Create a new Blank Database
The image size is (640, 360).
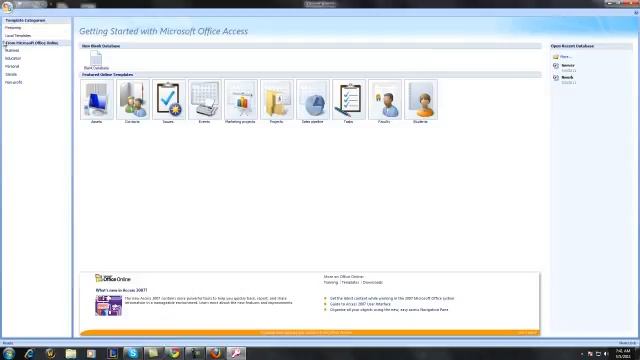(96, 60)
